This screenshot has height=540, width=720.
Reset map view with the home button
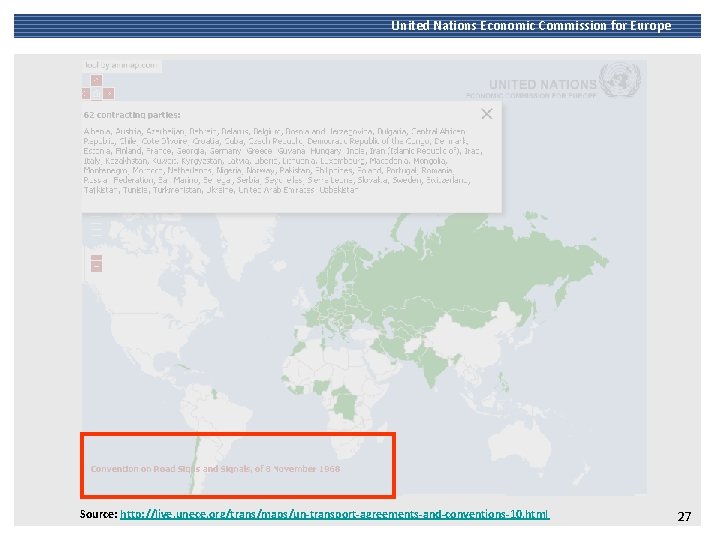coord(96,94)
